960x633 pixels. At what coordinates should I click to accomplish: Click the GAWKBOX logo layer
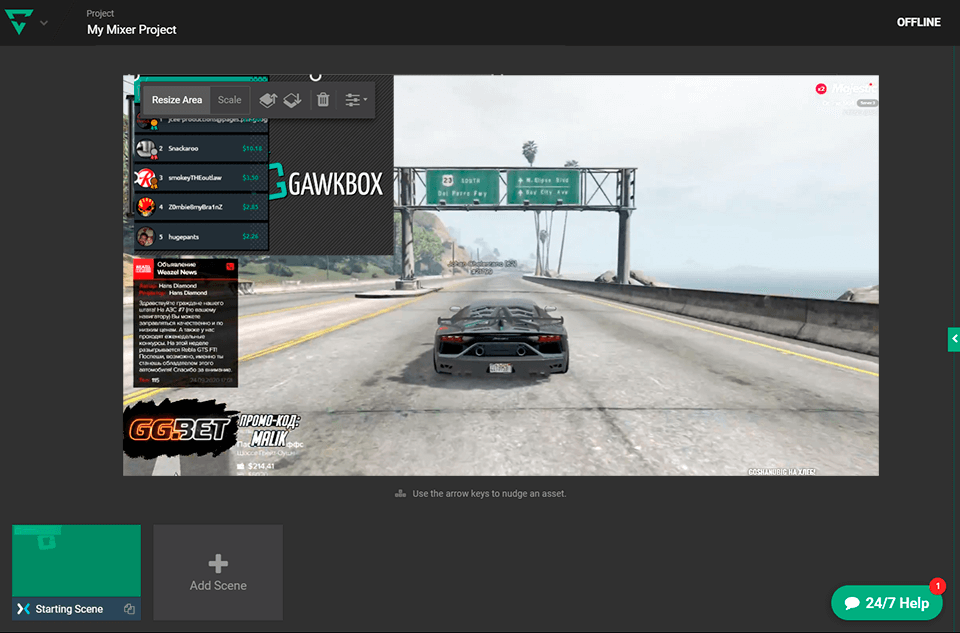(326, 182)
